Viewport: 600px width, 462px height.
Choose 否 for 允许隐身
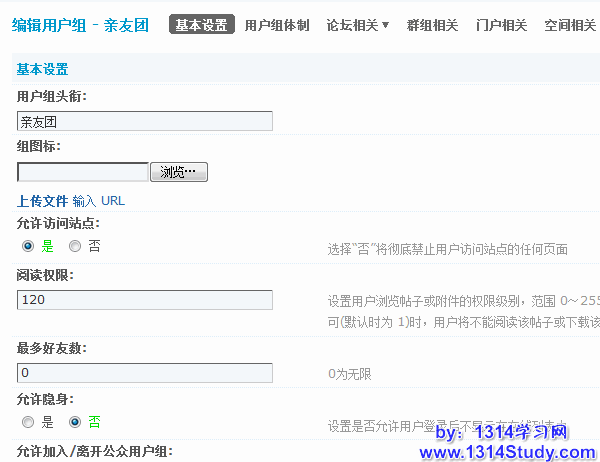pyautogui.click(x=75, y=422)
